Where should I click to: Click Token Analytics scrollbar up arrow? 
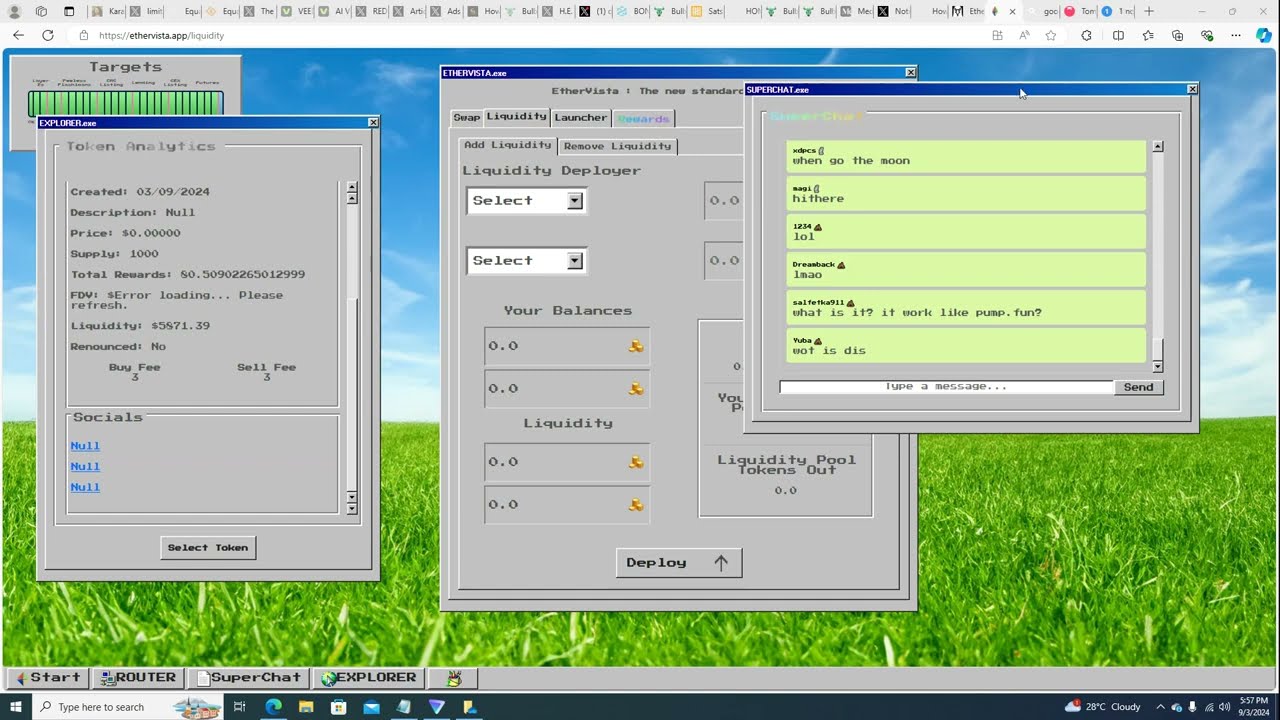(x=351, y=187)
